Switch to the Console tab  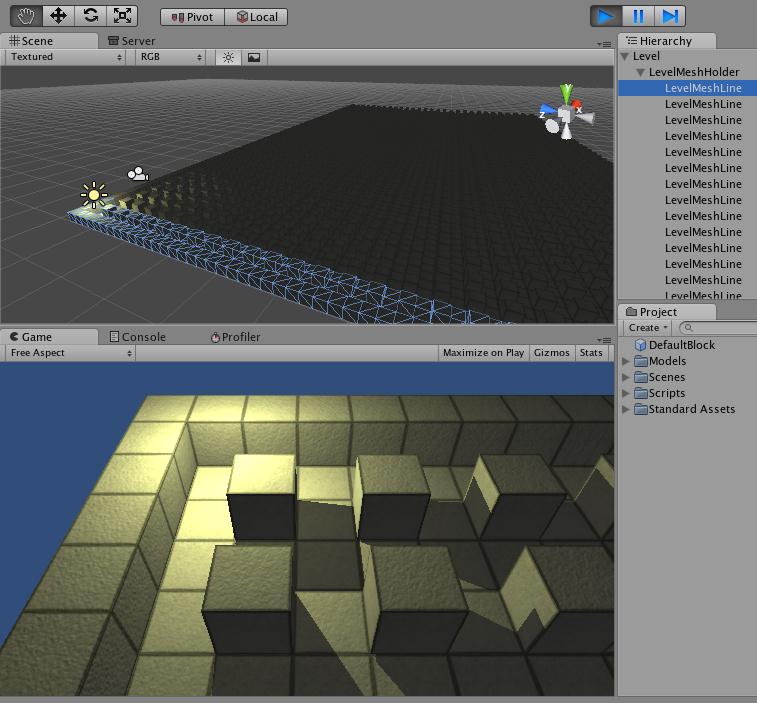point(137,337)
